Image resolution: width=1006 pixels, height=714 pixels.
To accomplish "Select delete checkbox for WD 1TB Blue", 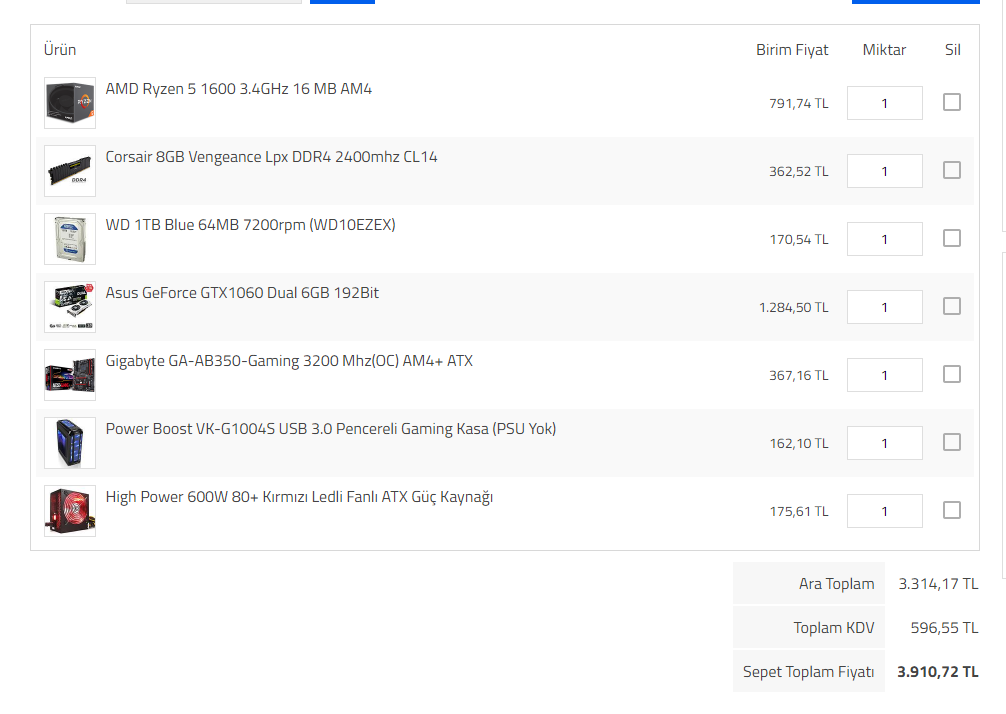I will tap(952, 238).
